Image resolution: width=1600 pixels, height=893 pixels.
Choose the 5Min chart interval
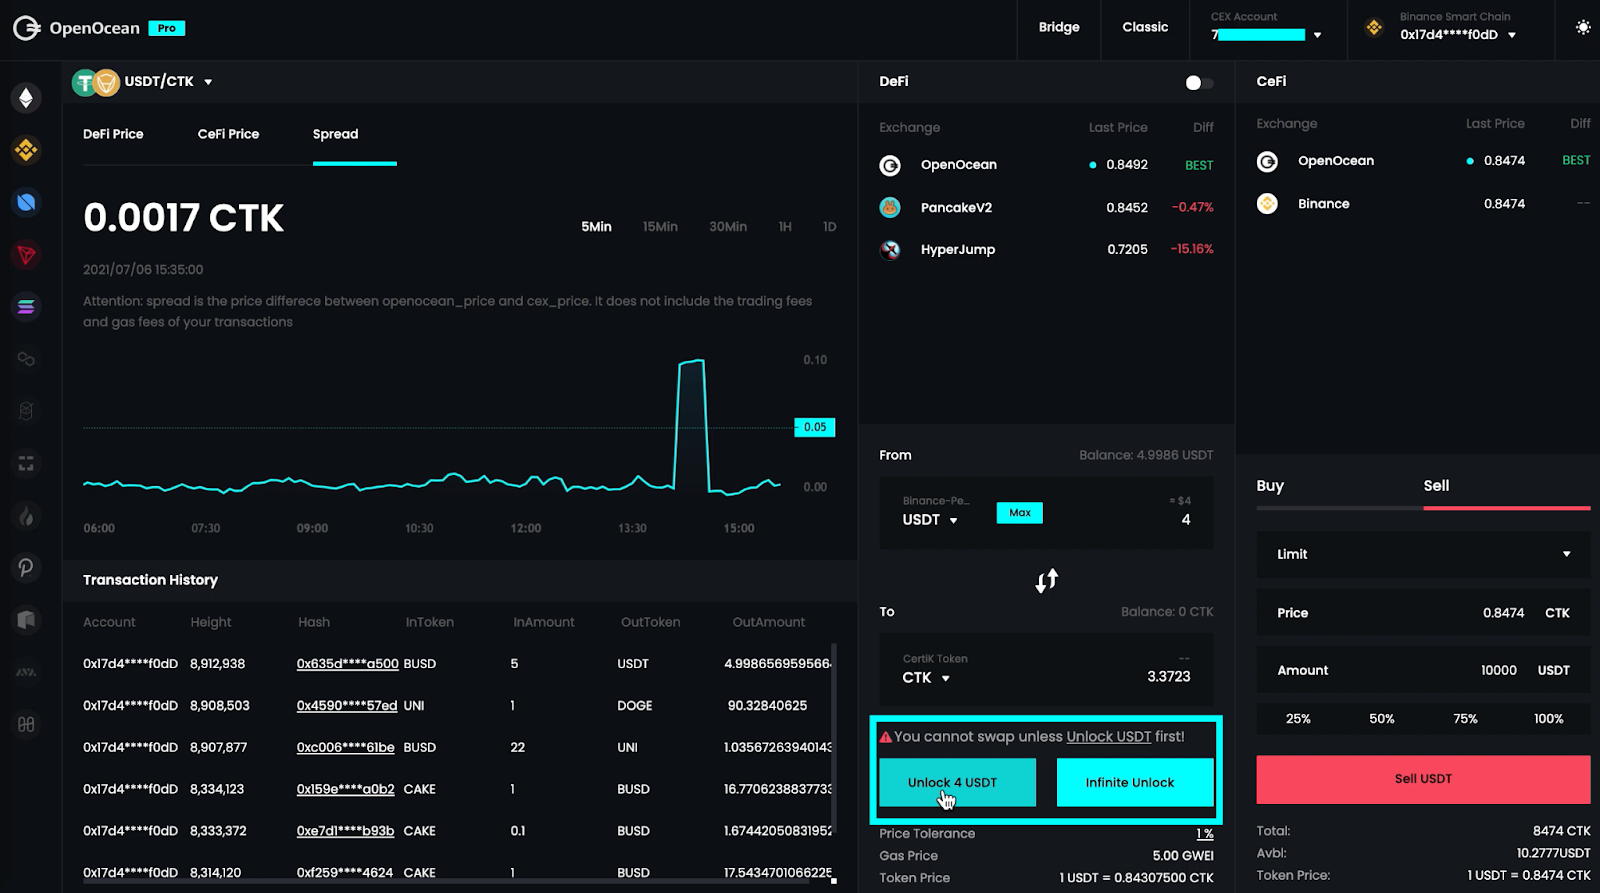tap(596, 227)
